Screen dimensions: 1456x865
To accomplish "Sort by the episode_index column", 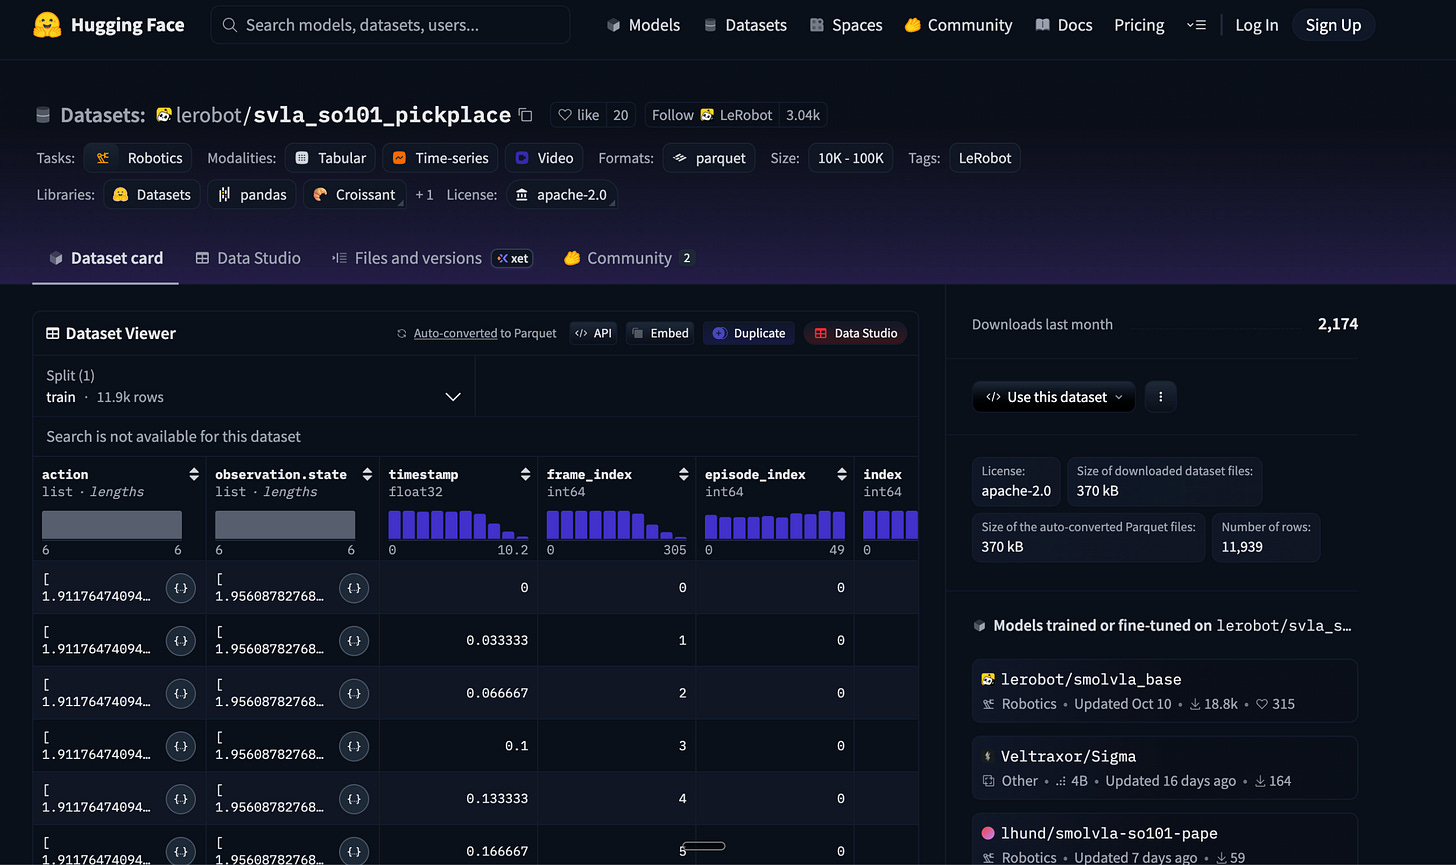I will click(842, 474).
